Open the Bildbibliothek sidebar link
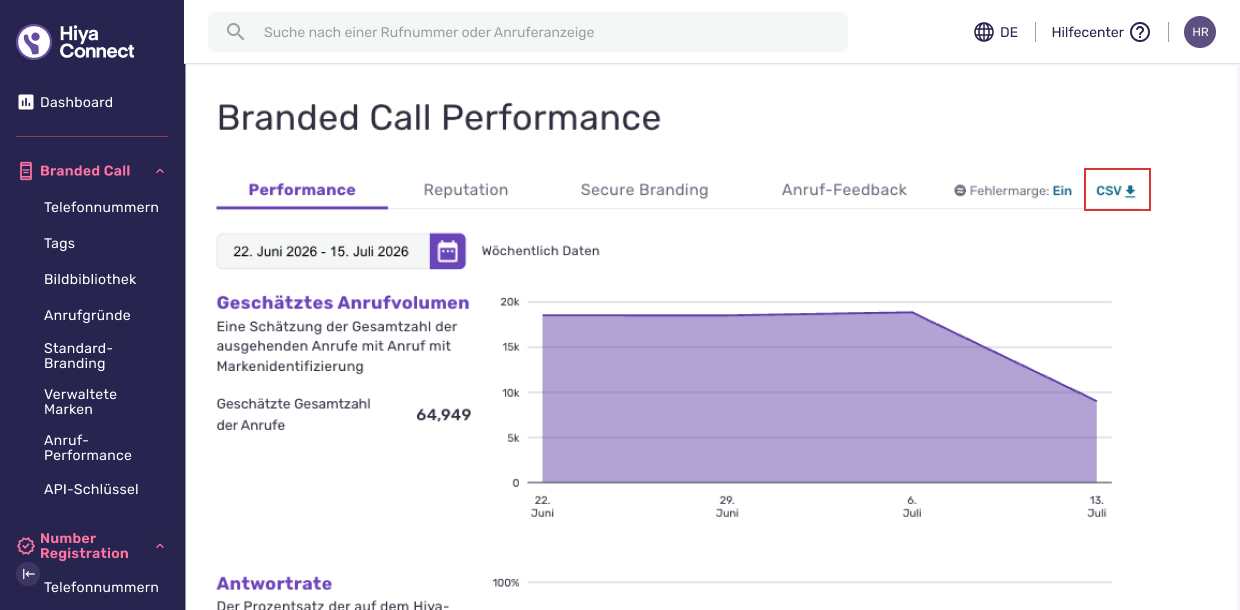 pos(90,279)
